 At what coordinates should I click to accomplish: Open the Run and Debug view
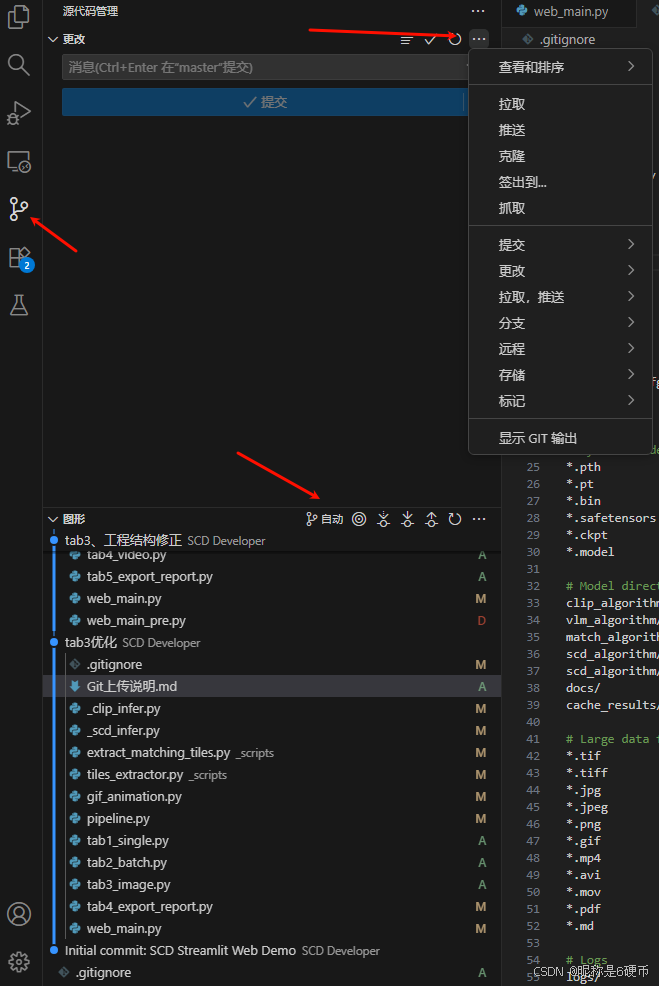(x=19, y=113)
